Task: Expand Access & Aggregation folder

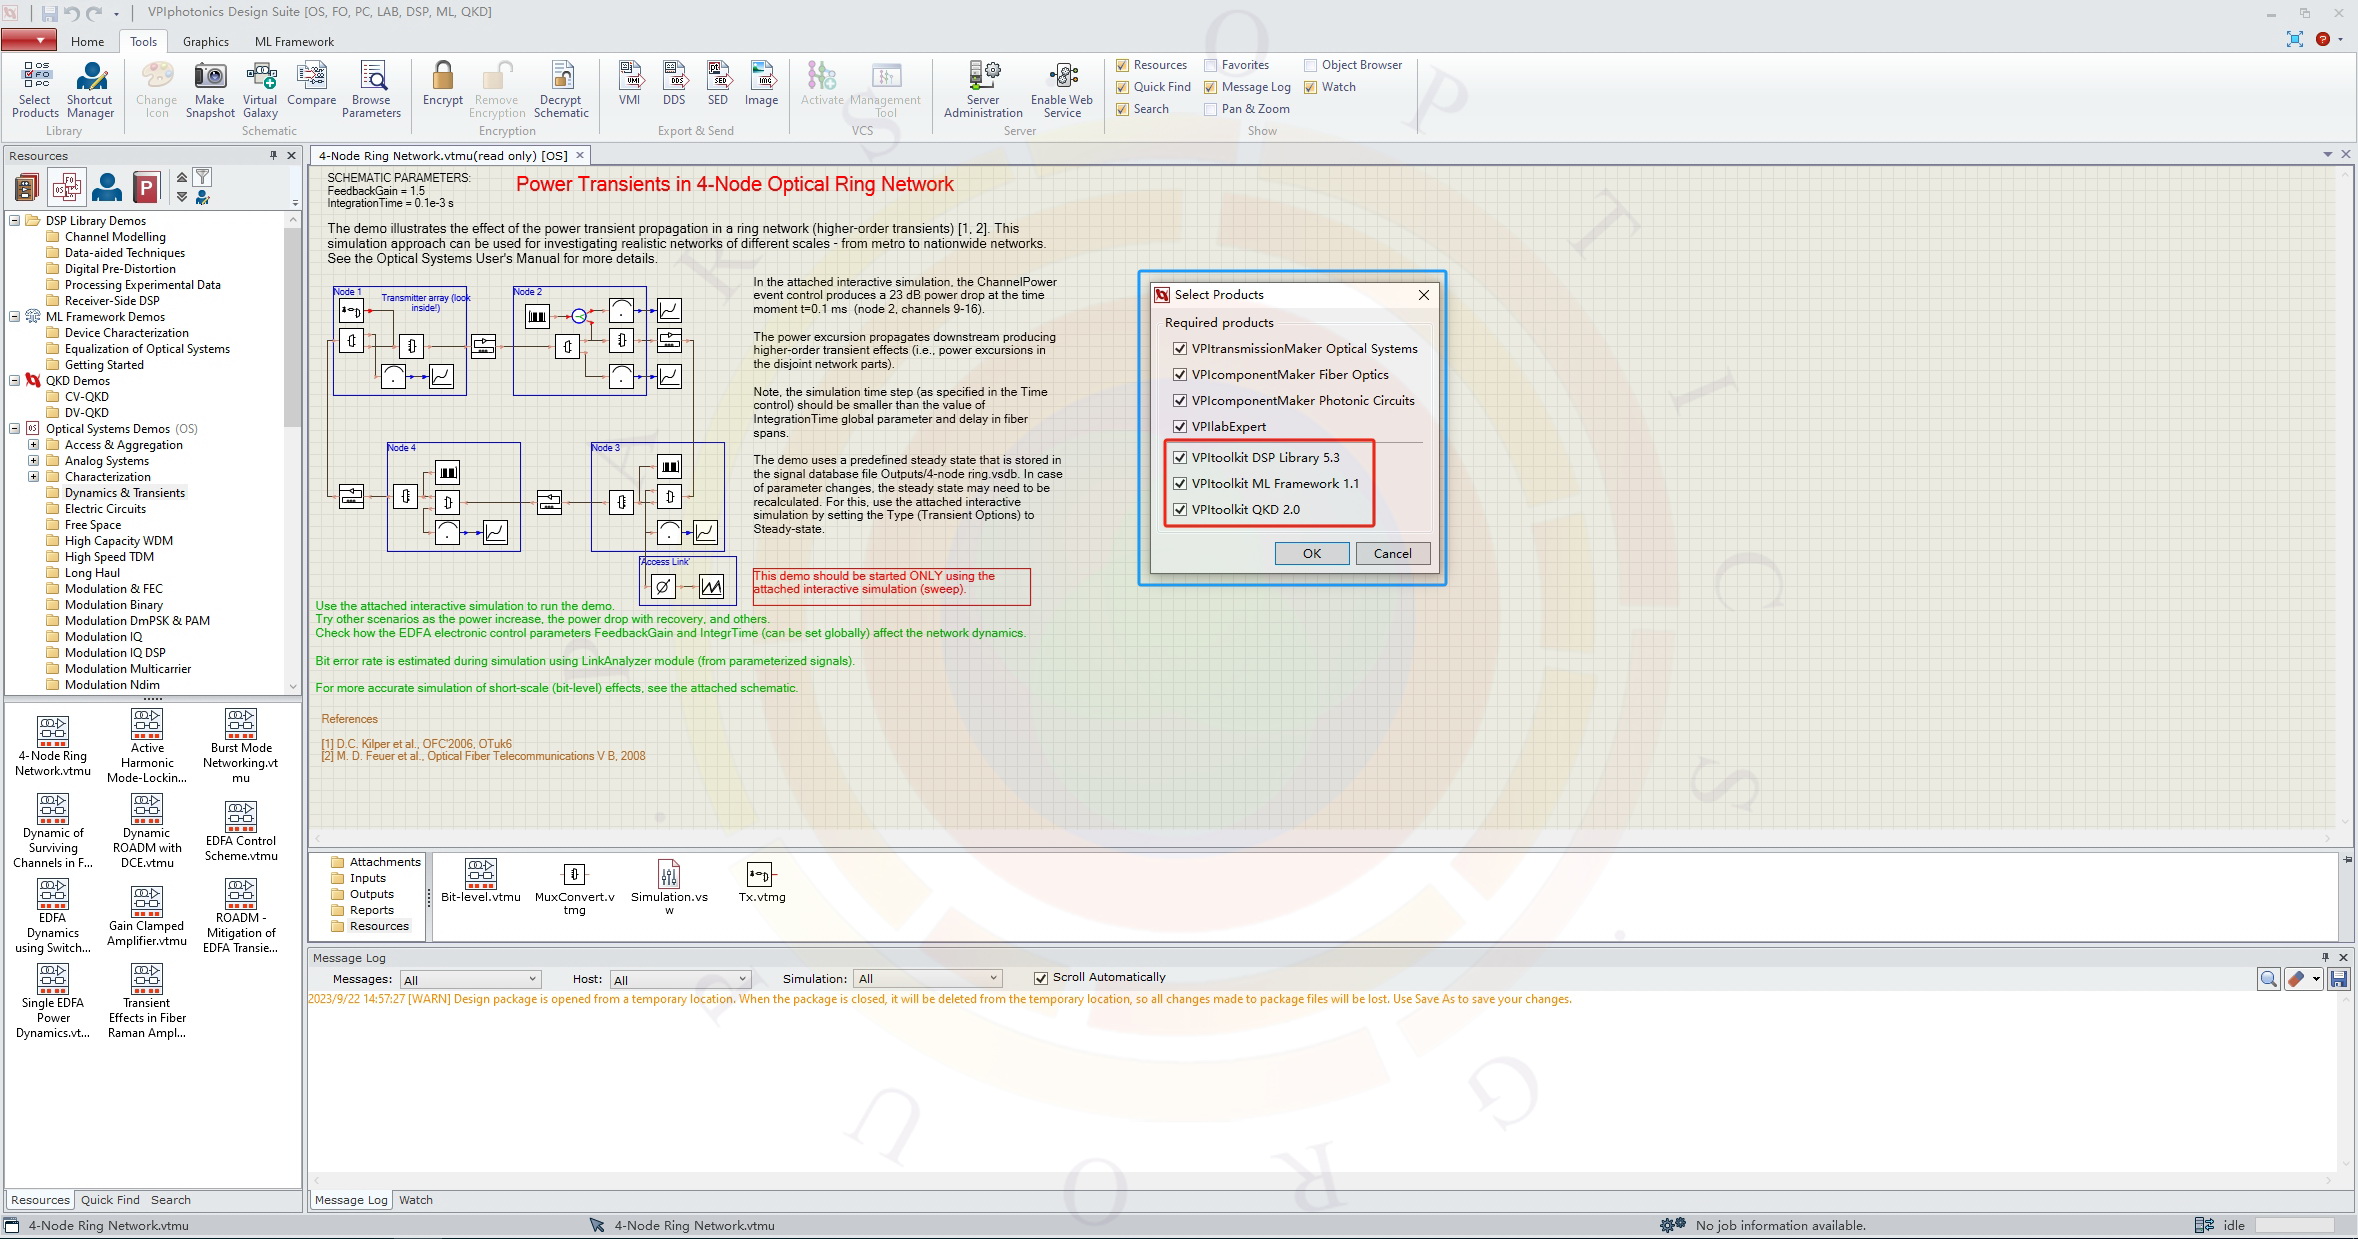Action: point(33,445)
